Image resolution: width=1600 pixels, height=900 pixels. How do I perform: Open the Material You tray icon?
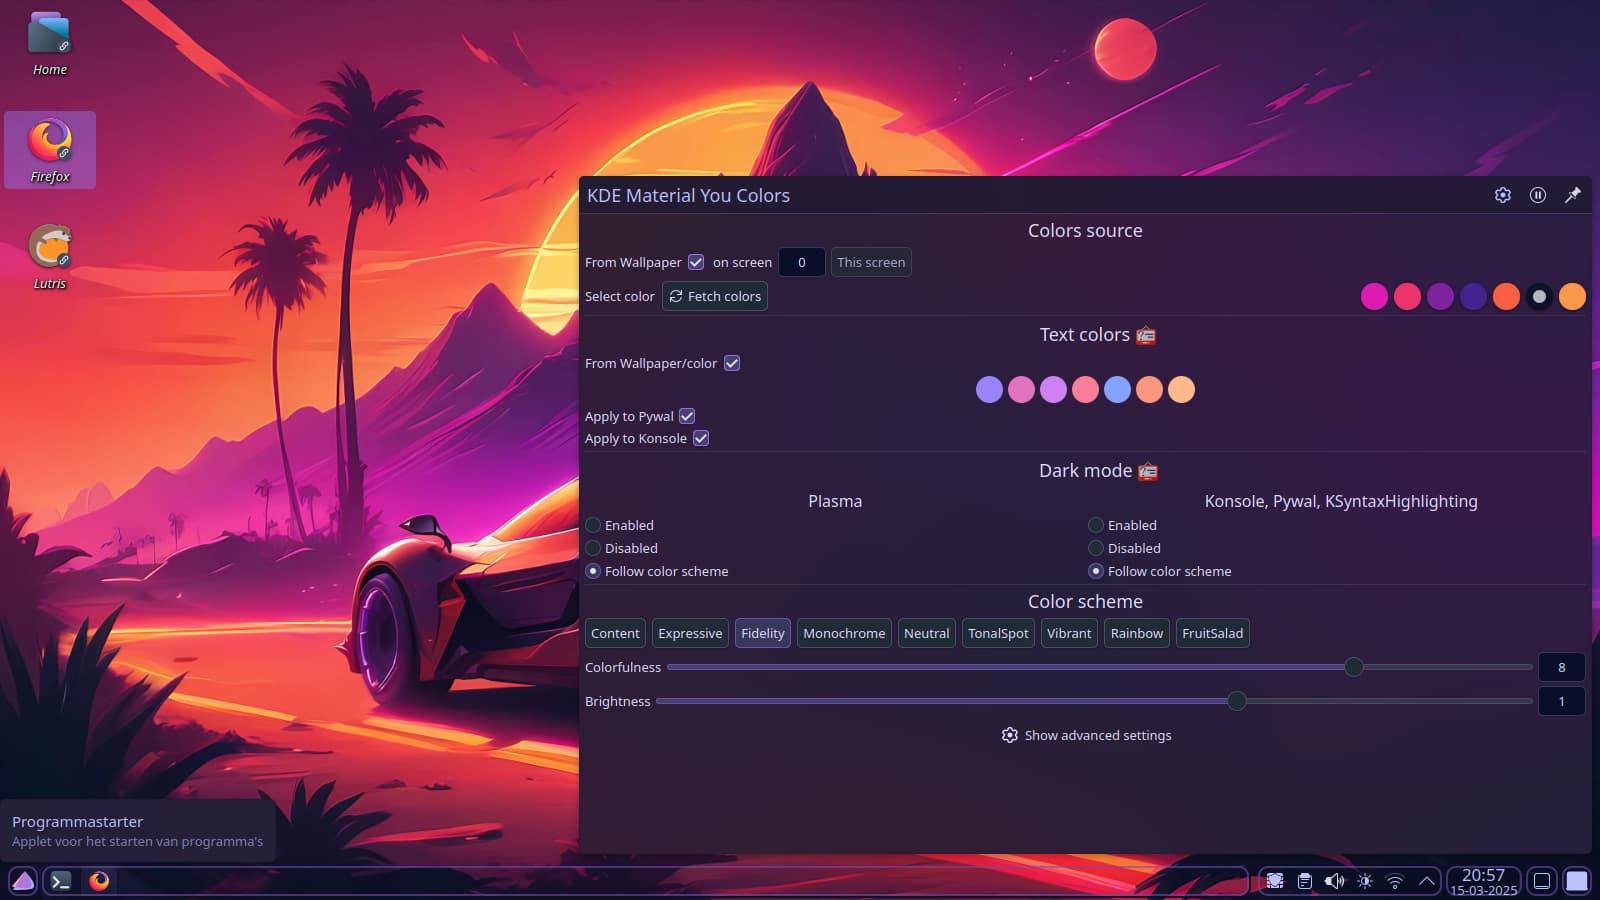pos(1275,881)
